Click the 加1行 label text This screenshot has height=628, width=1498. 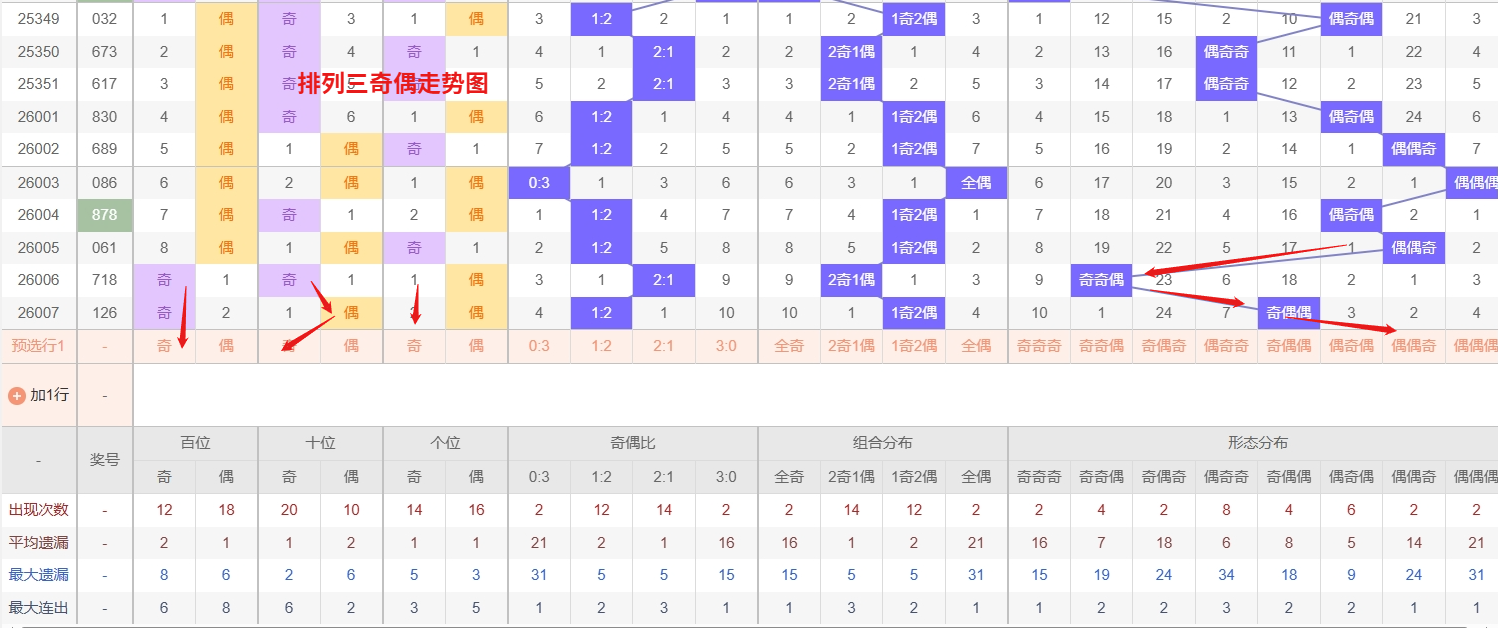pyautogui.click(x=49, y=395)
